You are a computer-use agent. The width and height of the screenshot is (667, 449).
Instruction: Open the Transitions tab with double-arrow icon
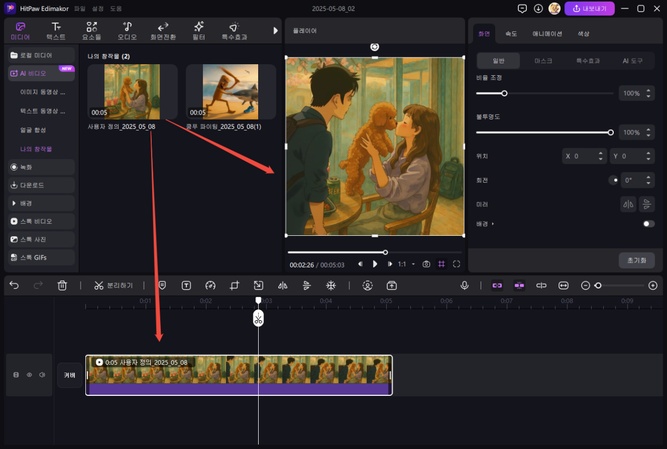click(163, 31)
